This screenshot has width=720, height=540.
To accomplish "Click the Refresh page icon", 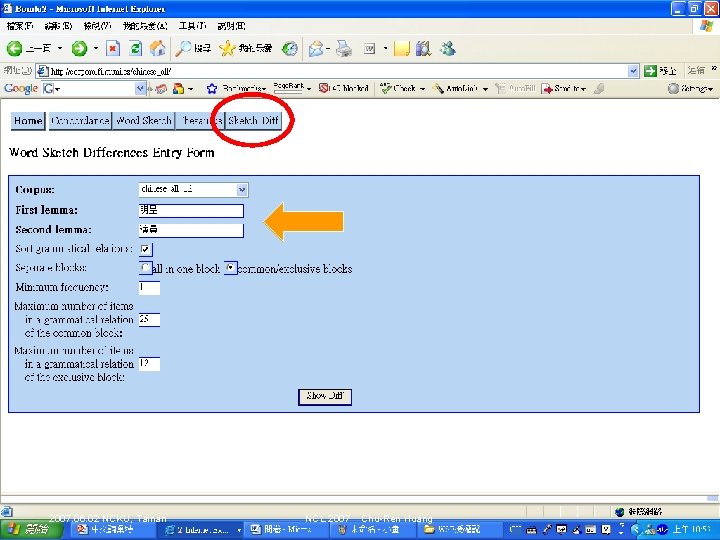I will click(x=135, y=48).
